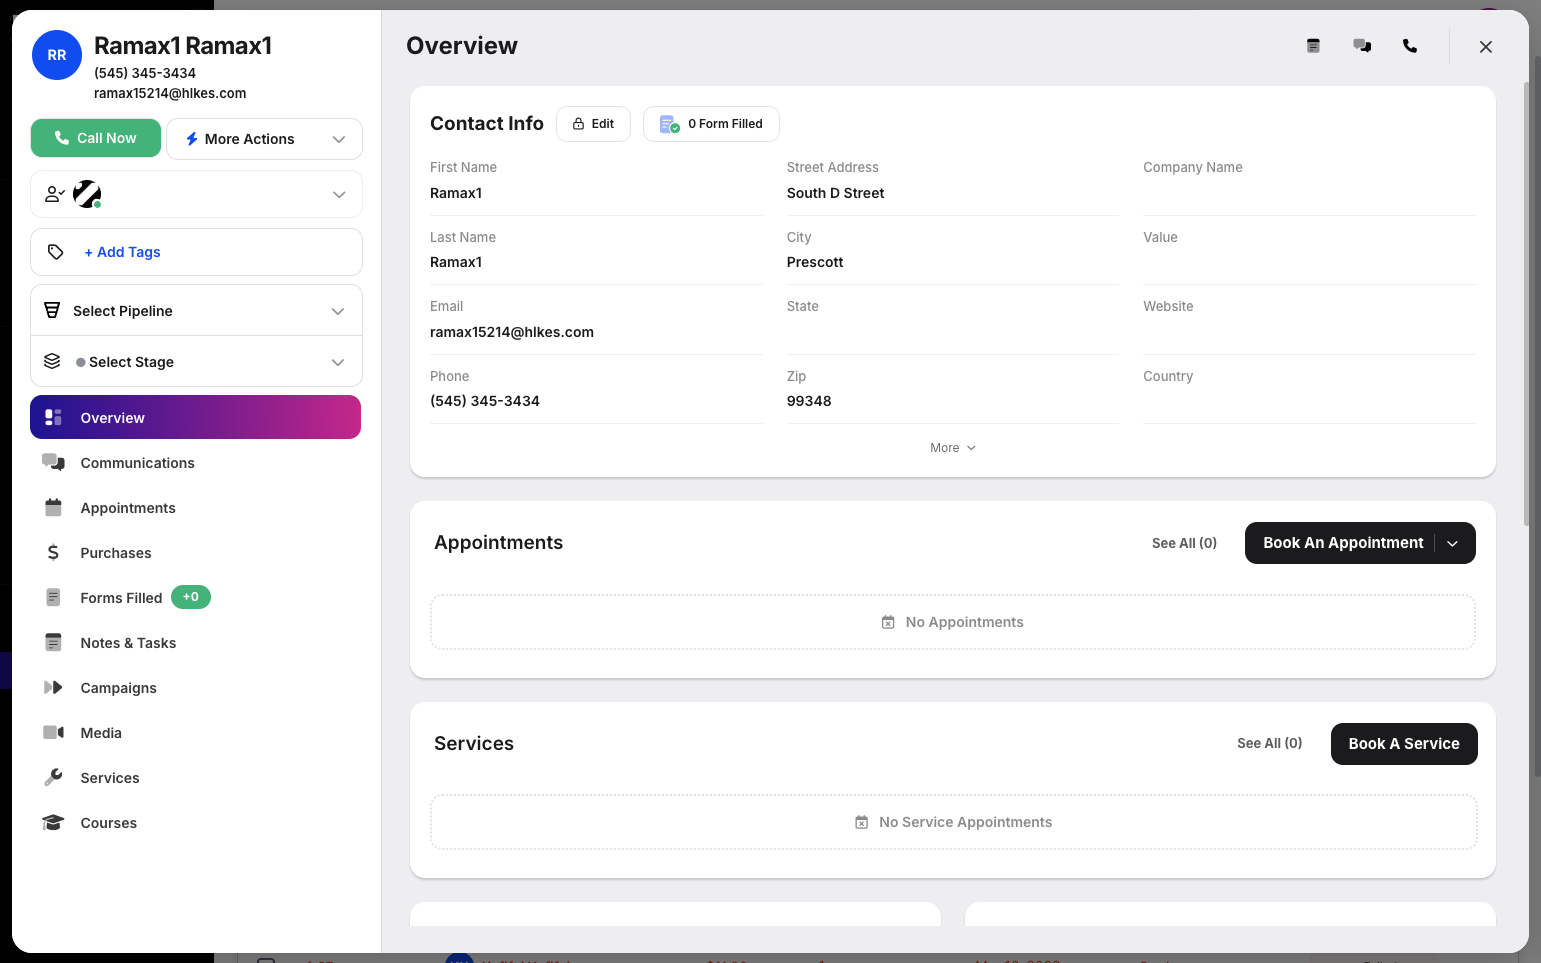See all appointments link
Viewport: 1541px width, 963px height.
click(1184, 543)
